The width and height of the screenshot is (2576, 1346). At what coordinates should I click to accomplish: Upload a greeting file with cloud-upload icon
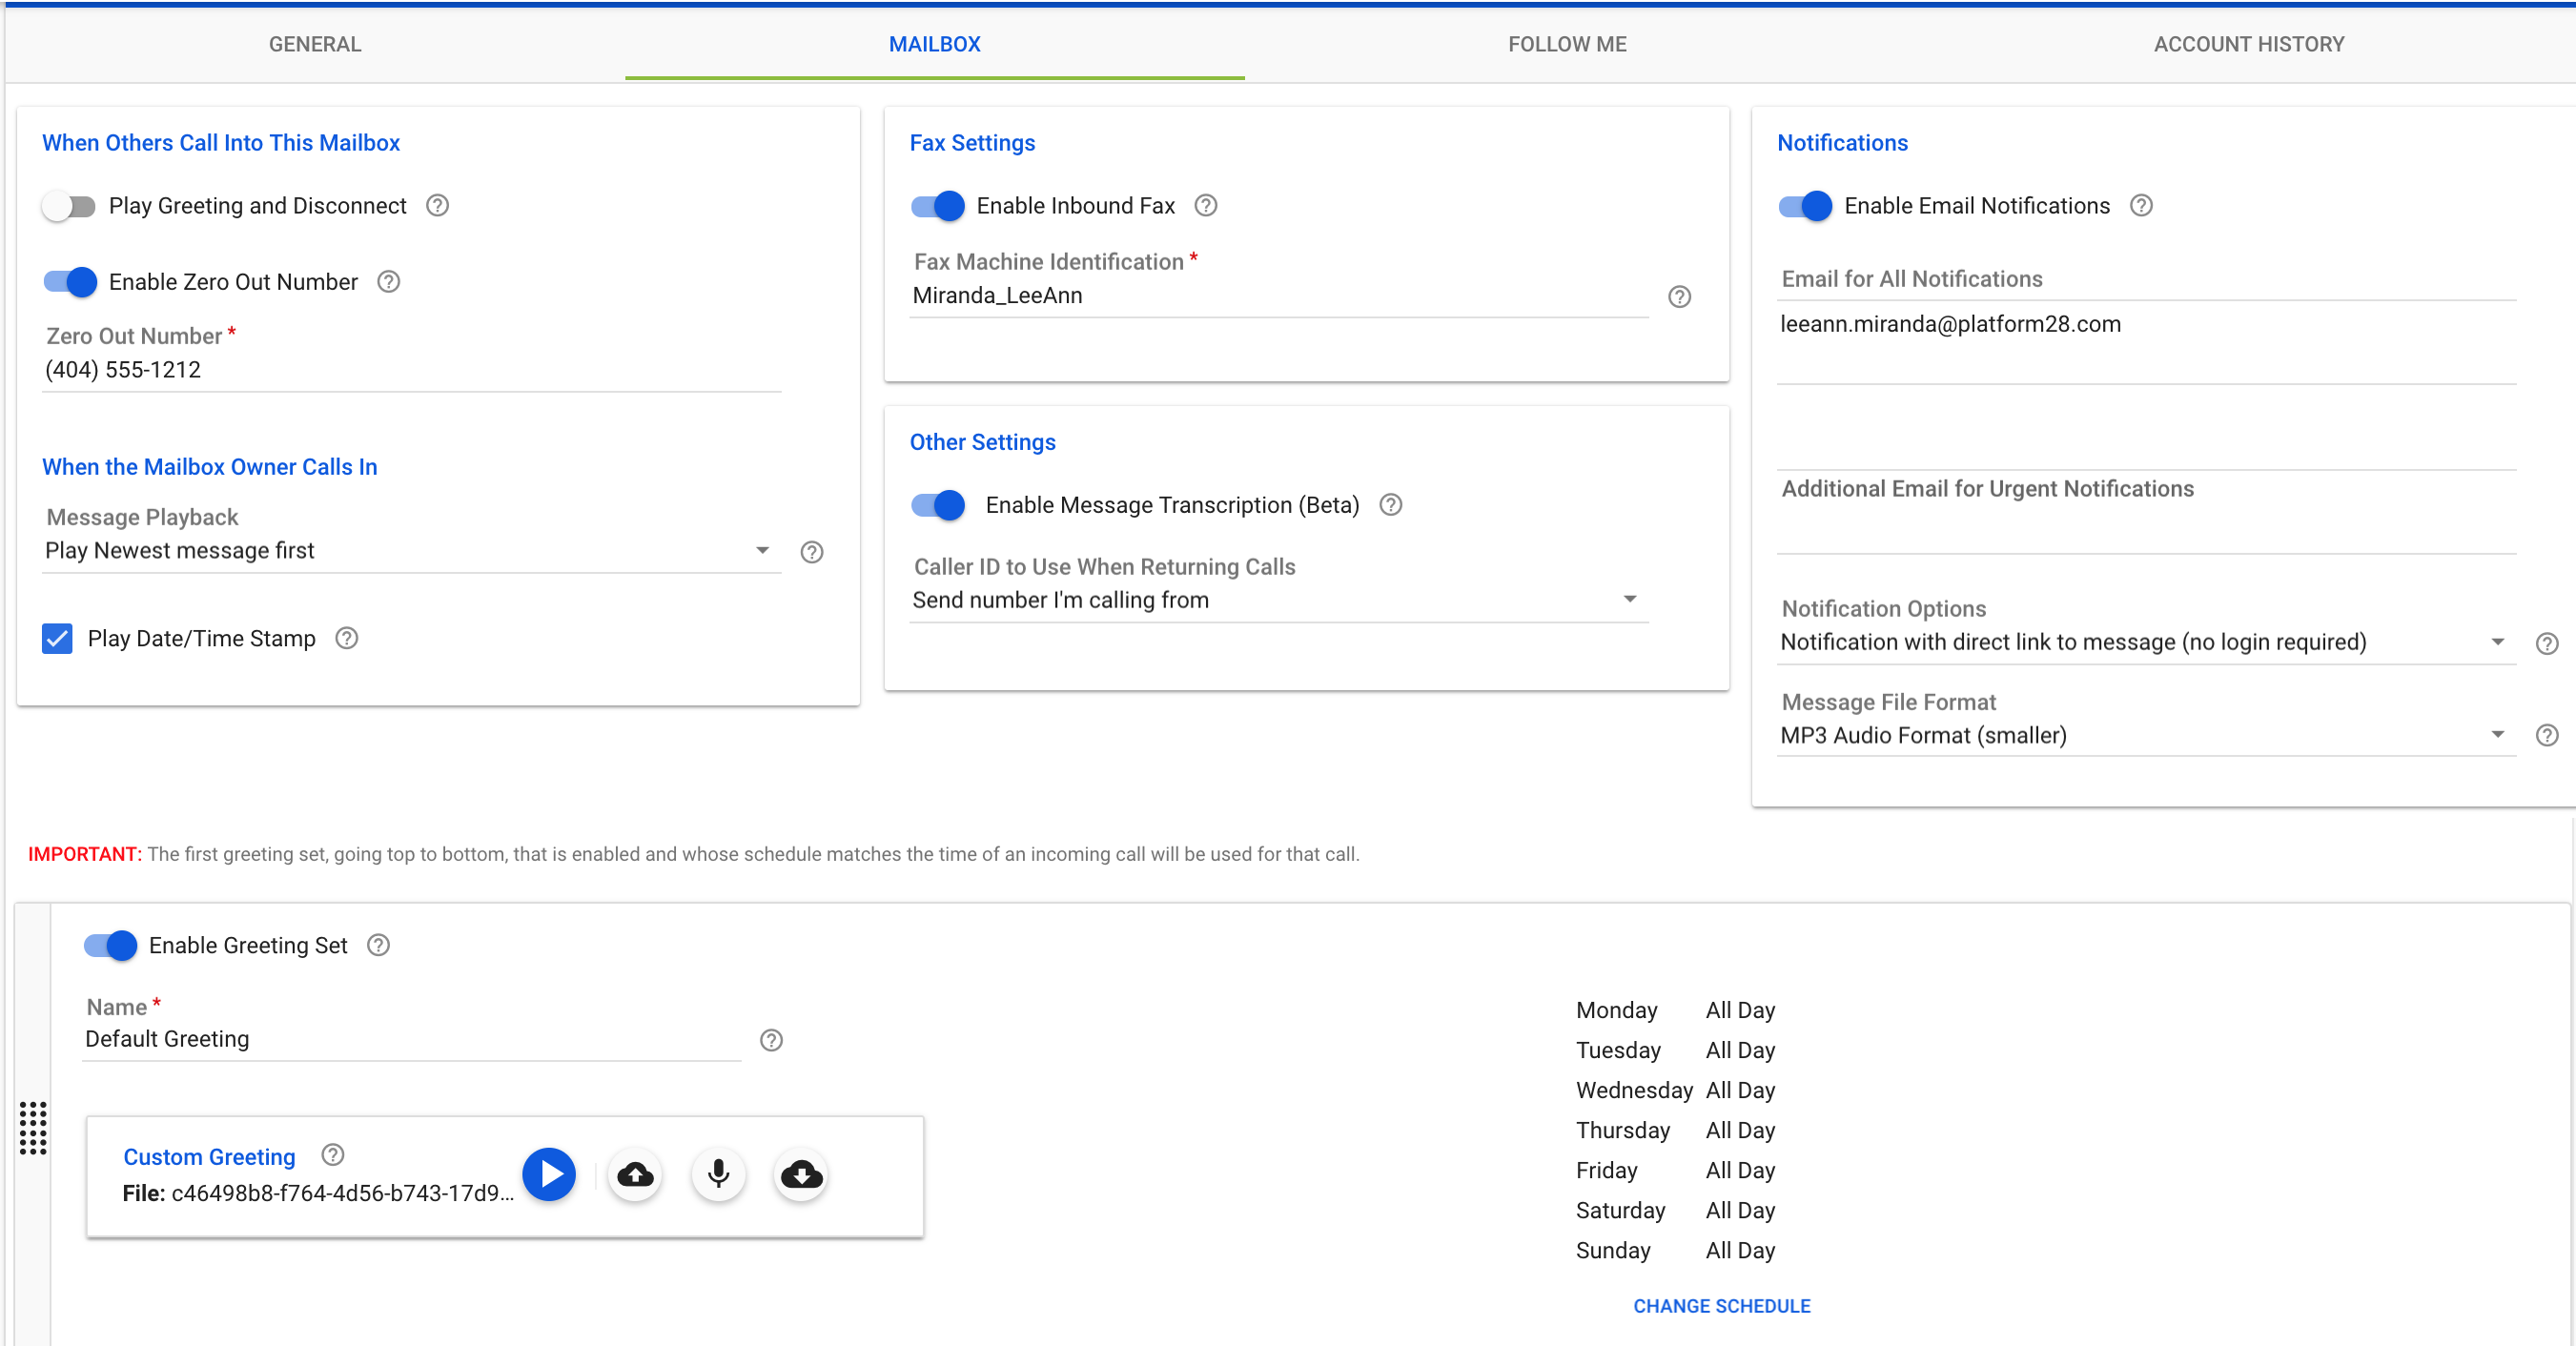[635, 1174]
